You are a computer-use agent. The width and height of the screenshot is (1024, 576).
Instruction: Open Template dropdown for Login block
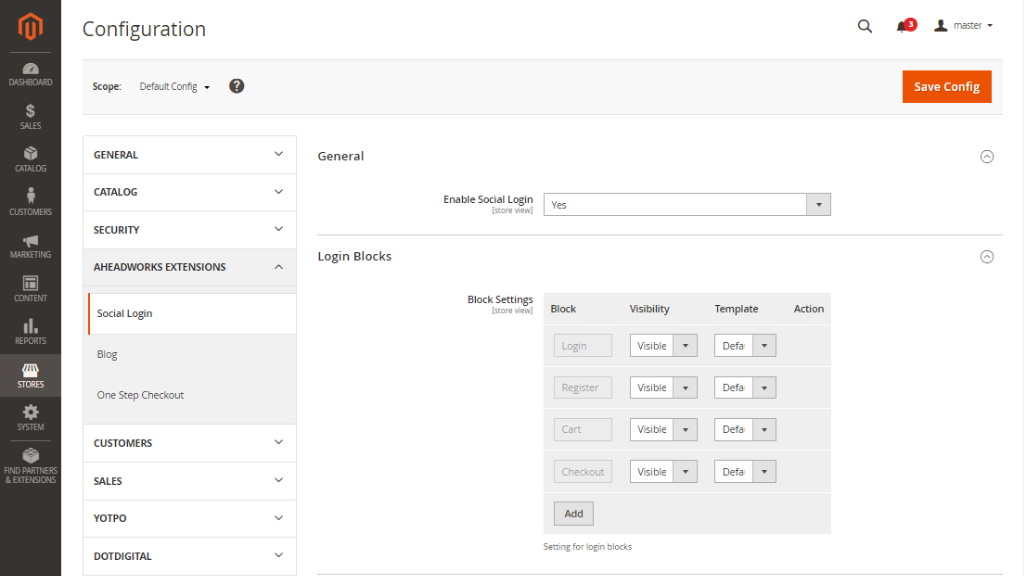tap(745, 345)
